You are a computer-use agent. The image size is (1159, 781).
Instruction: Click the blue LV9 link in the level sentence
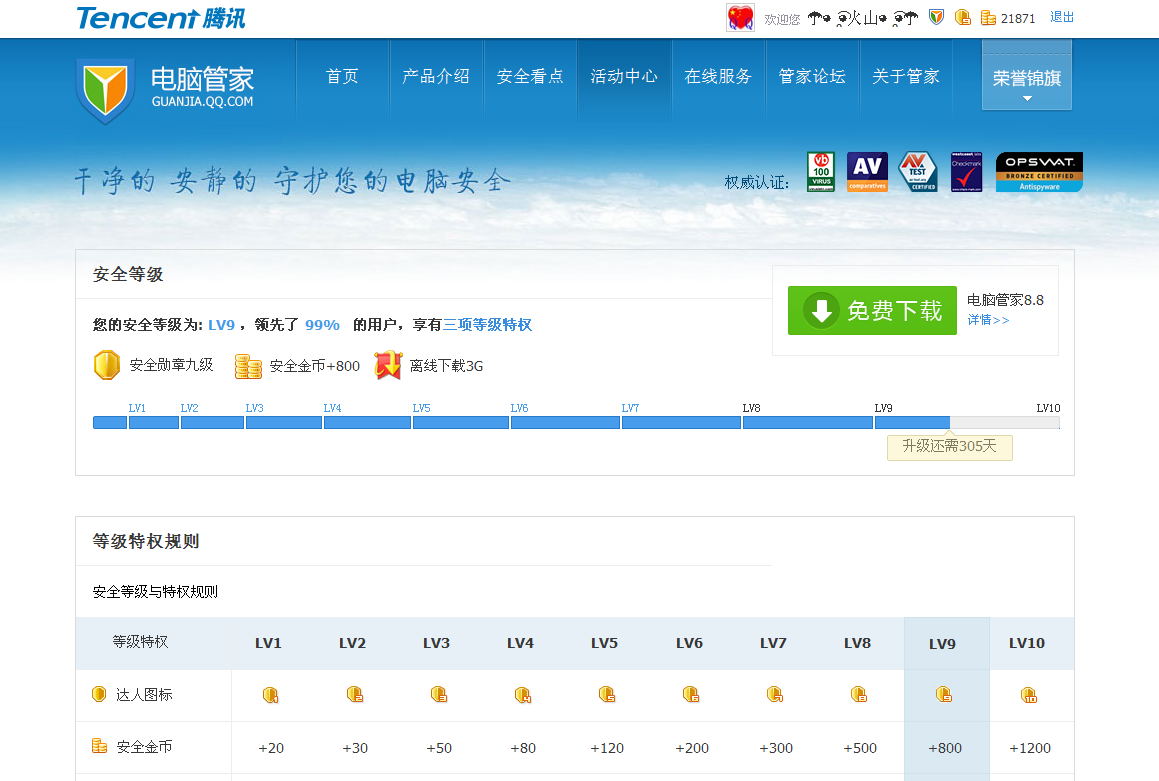[221, 325]
